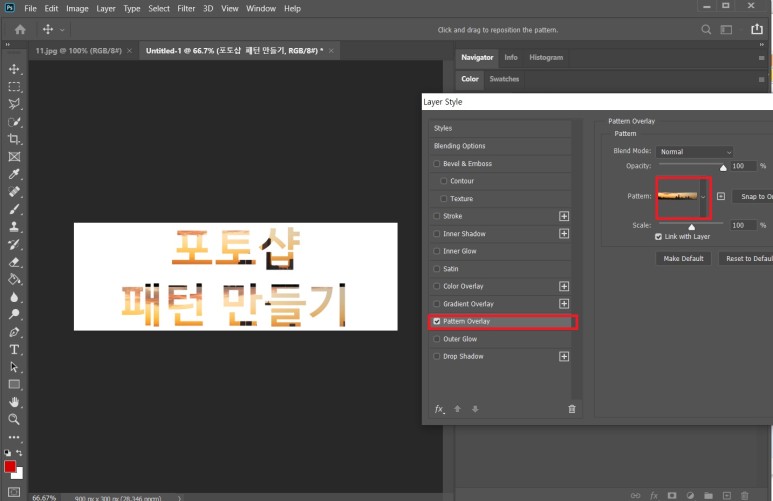Select the Polygonal Lasso tool
This screenshot has width=773, height=501.
coord(14,104)
